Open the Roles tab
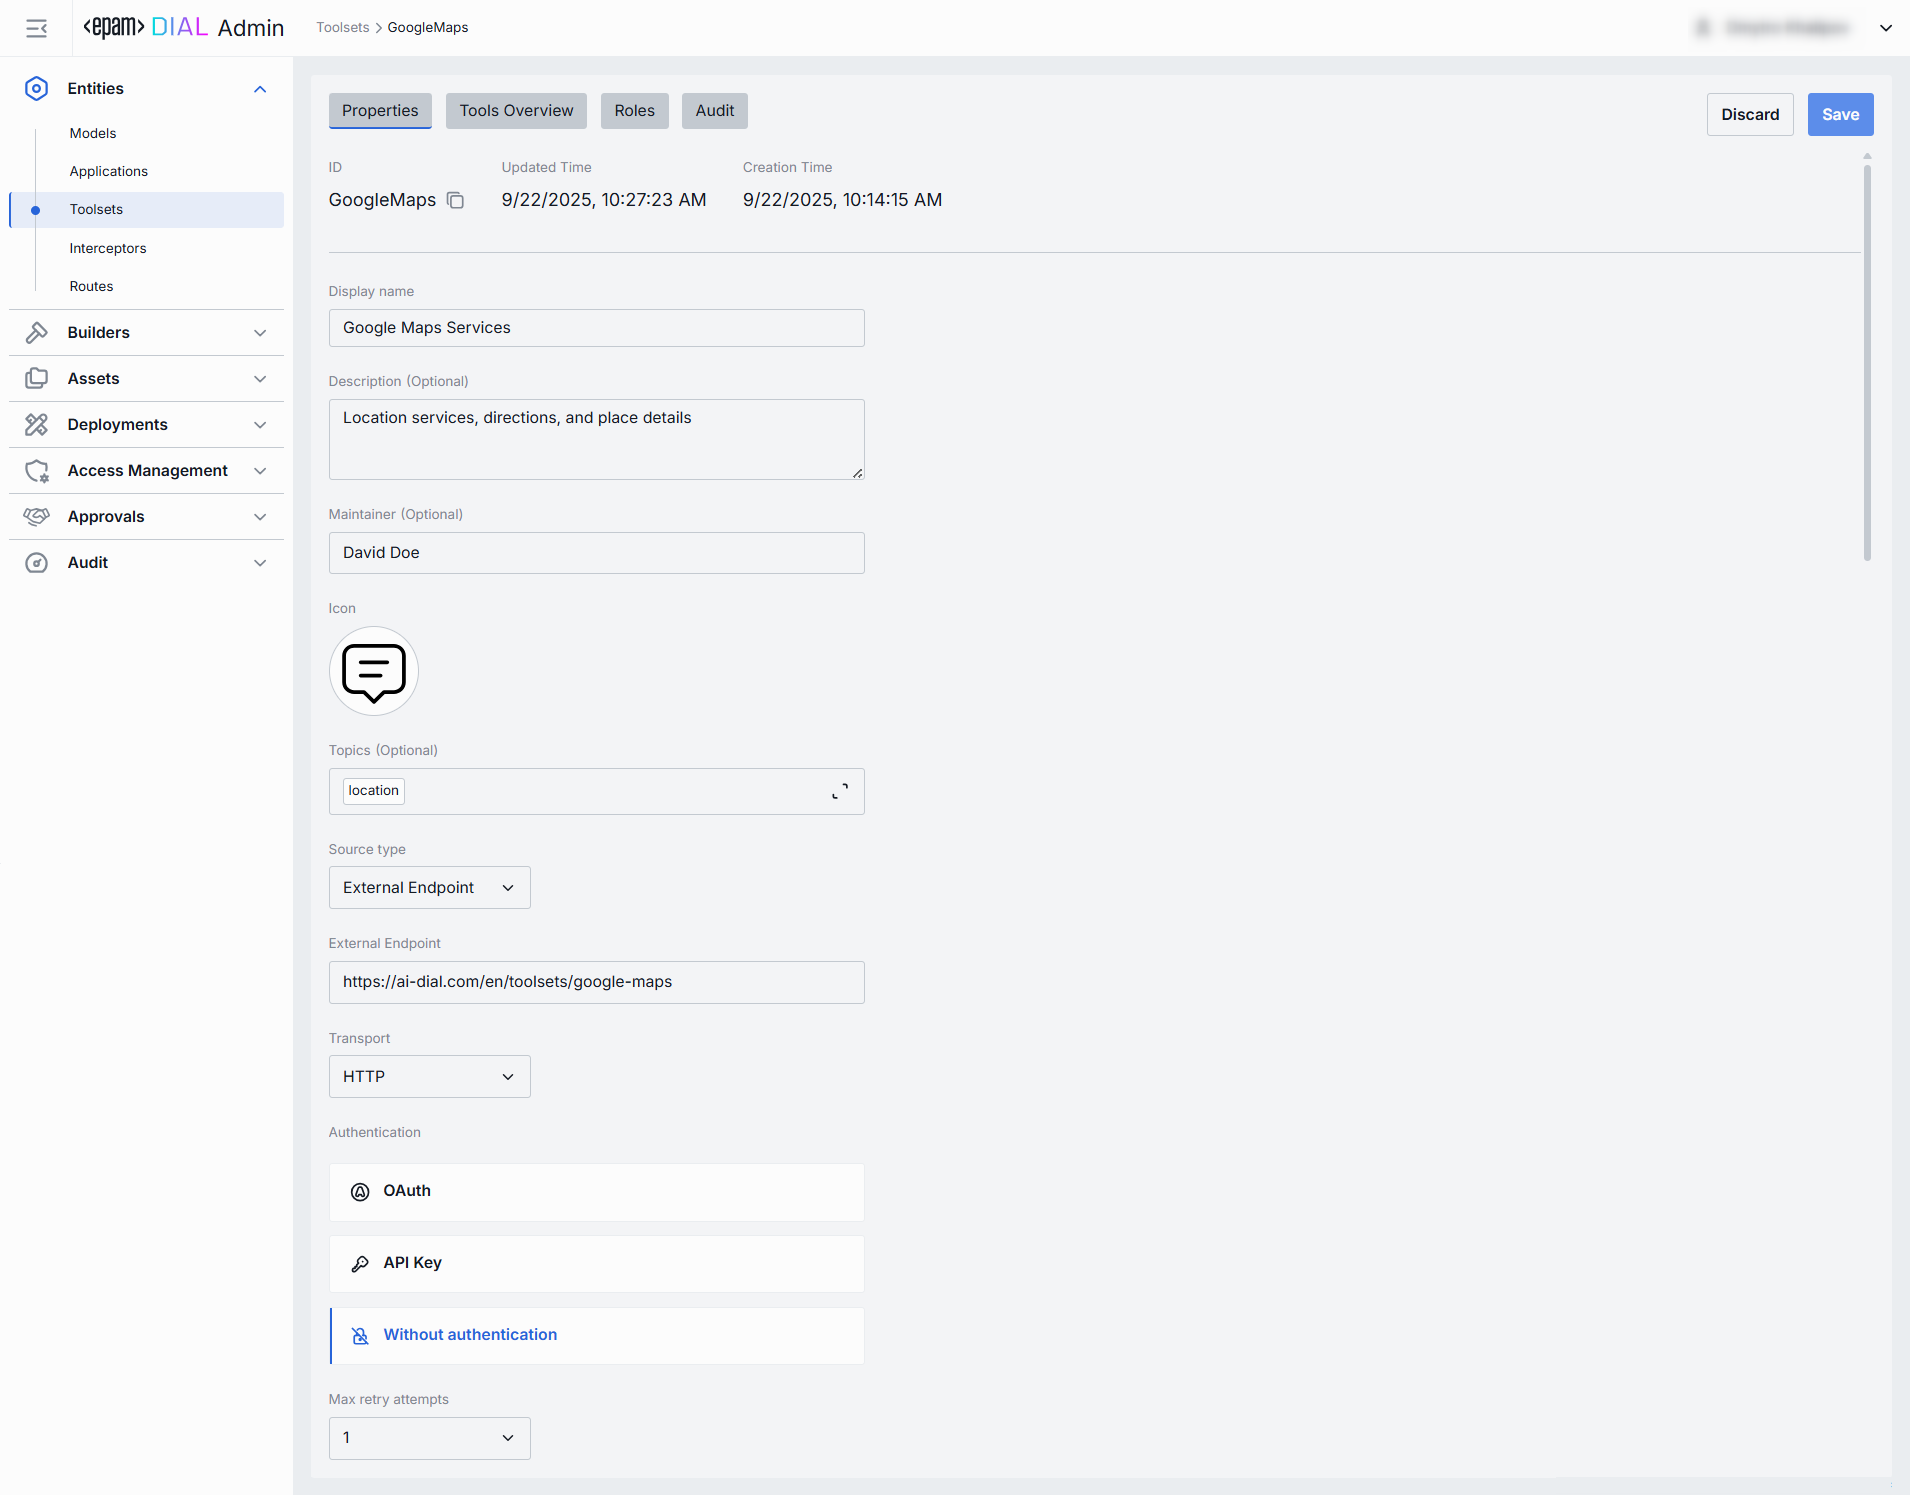Screen dimensions: 1910x1495 tap(634, 111)
